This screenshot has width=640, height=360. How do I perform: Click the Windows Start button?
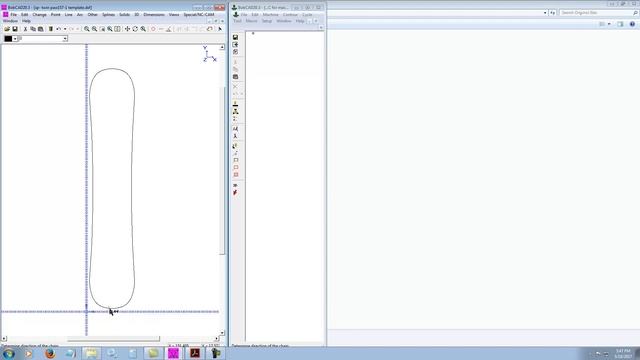(x=9, y=353)
